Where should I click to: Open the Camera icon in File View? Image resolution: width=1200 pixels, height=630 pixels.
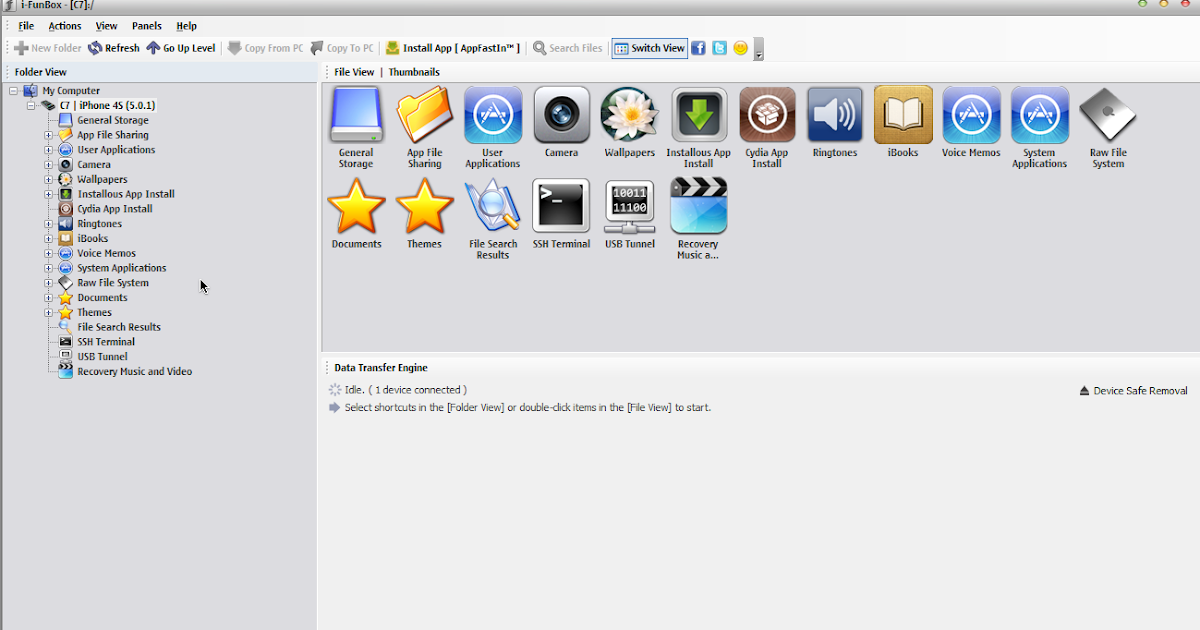pos(562,115)
